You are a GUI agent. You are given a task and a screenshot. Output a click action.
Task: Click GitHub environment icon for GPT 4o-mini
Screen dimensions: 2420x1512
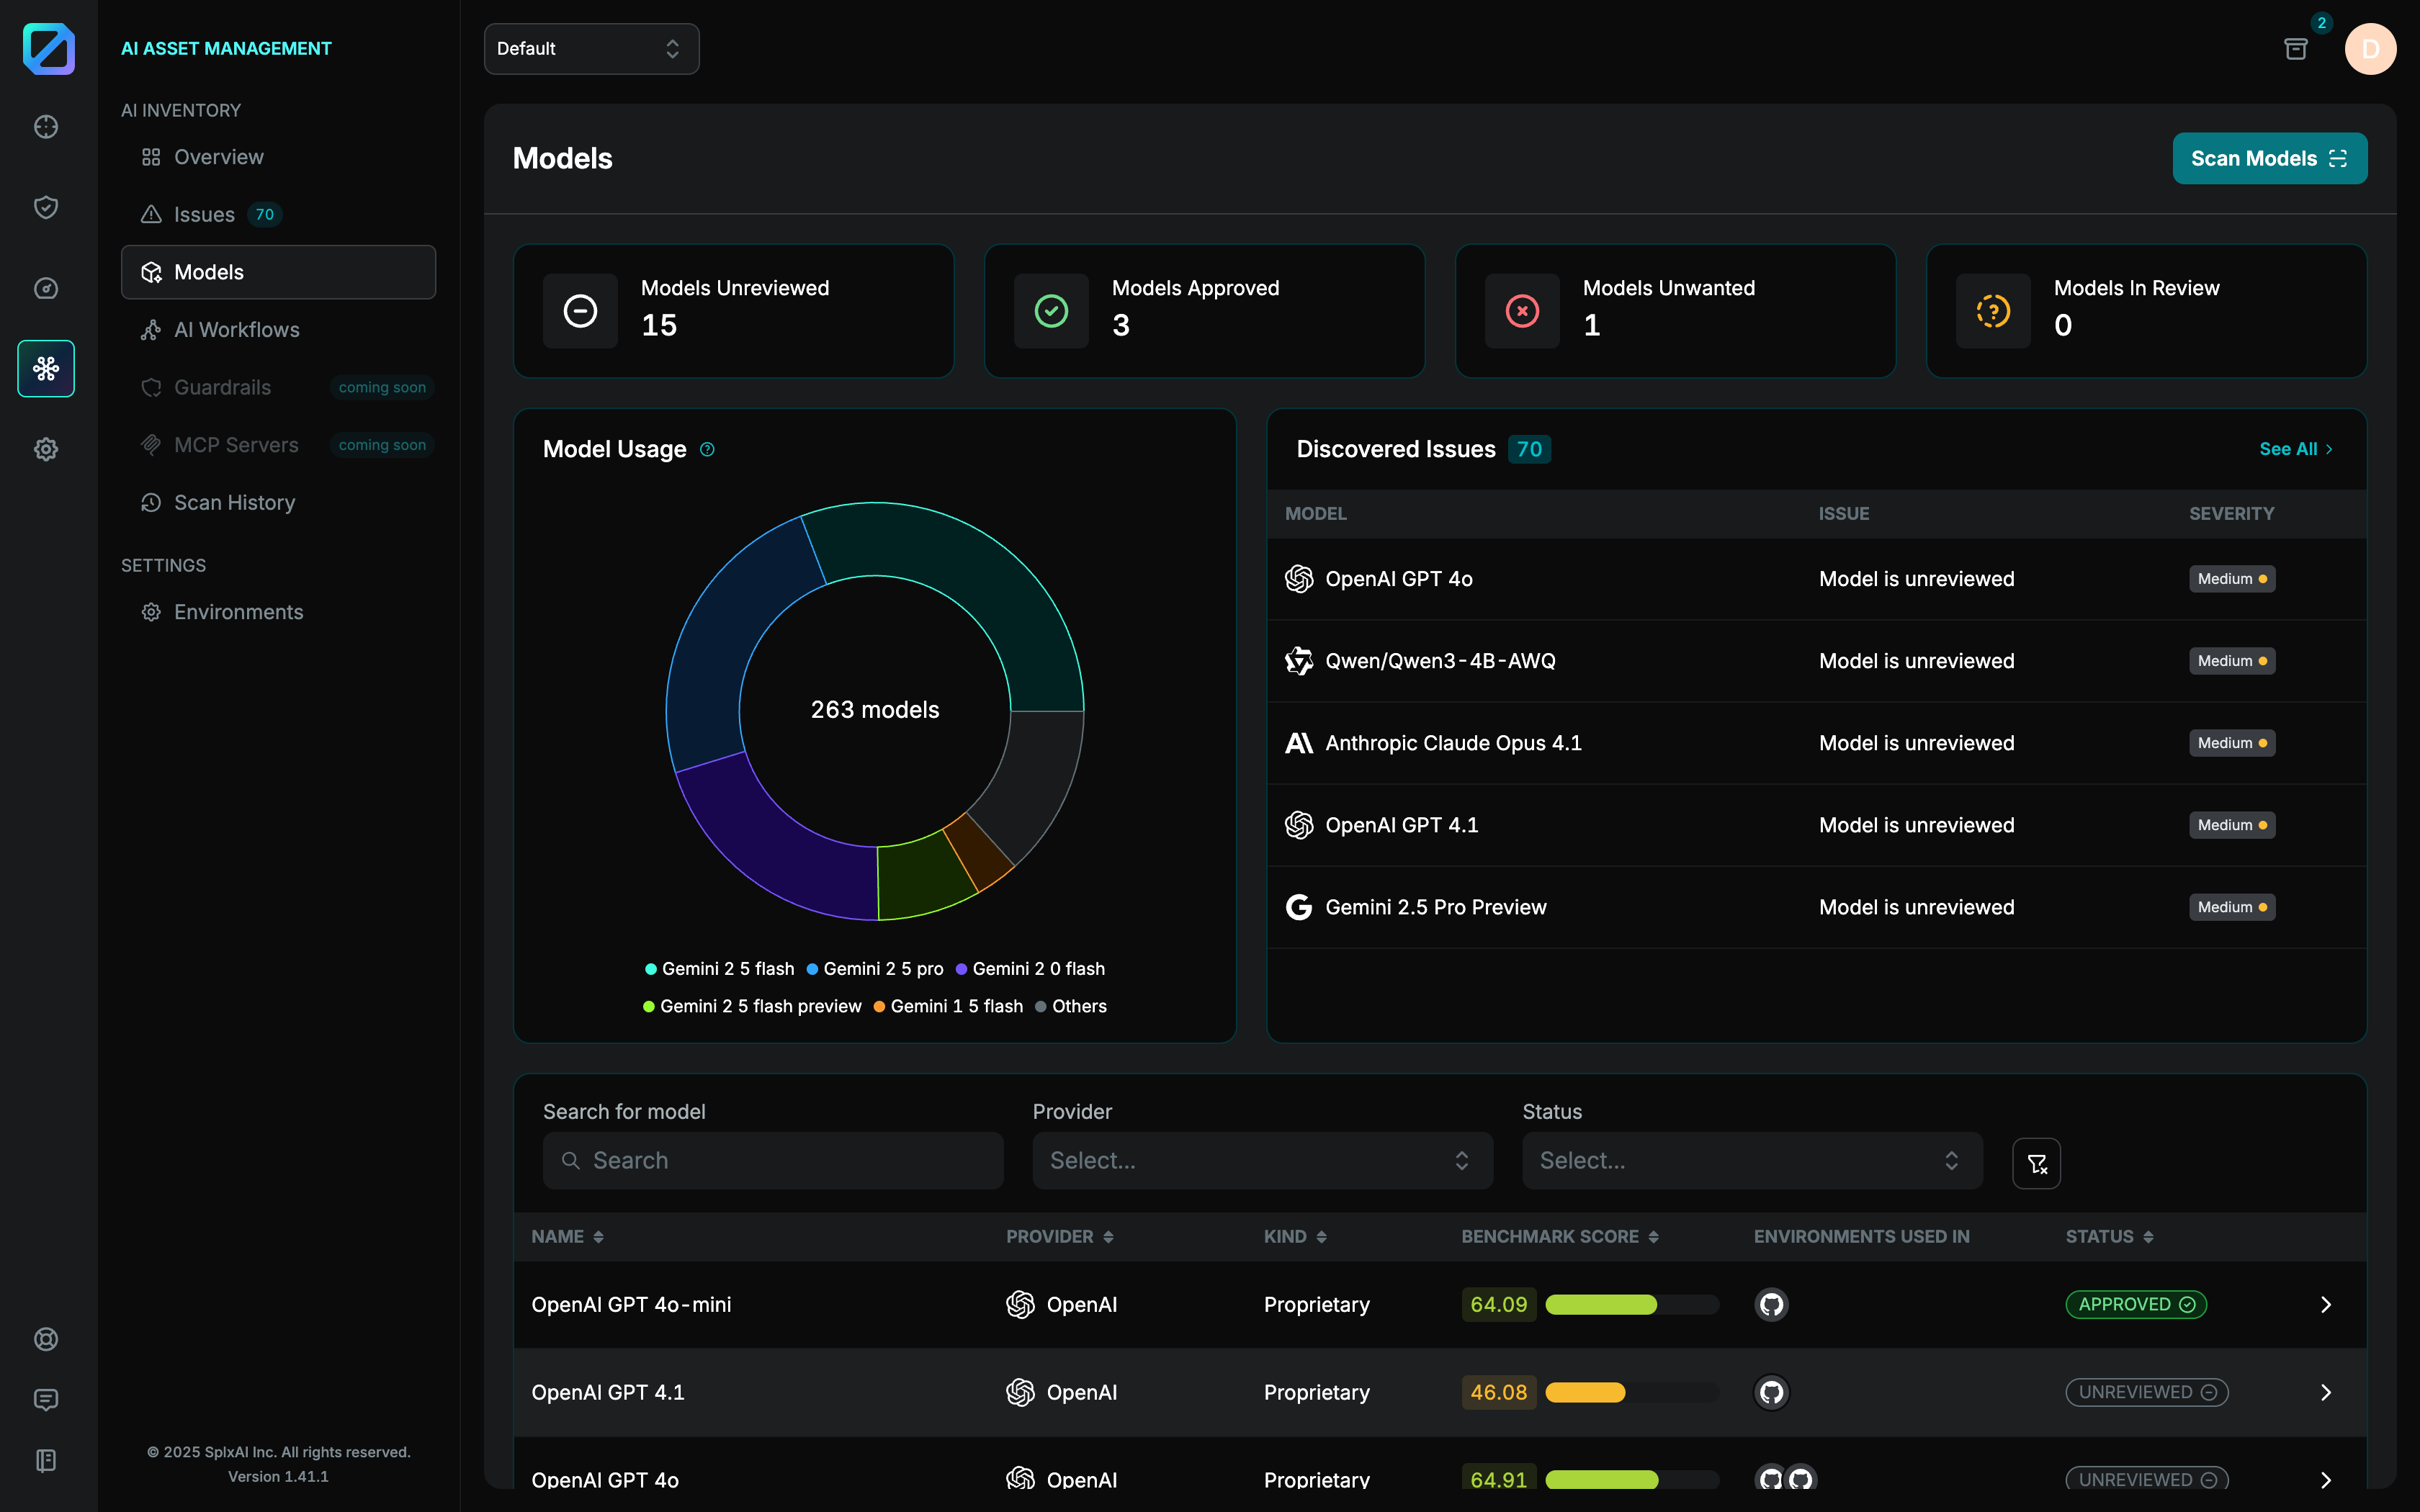click(x=1771, y=1304)
